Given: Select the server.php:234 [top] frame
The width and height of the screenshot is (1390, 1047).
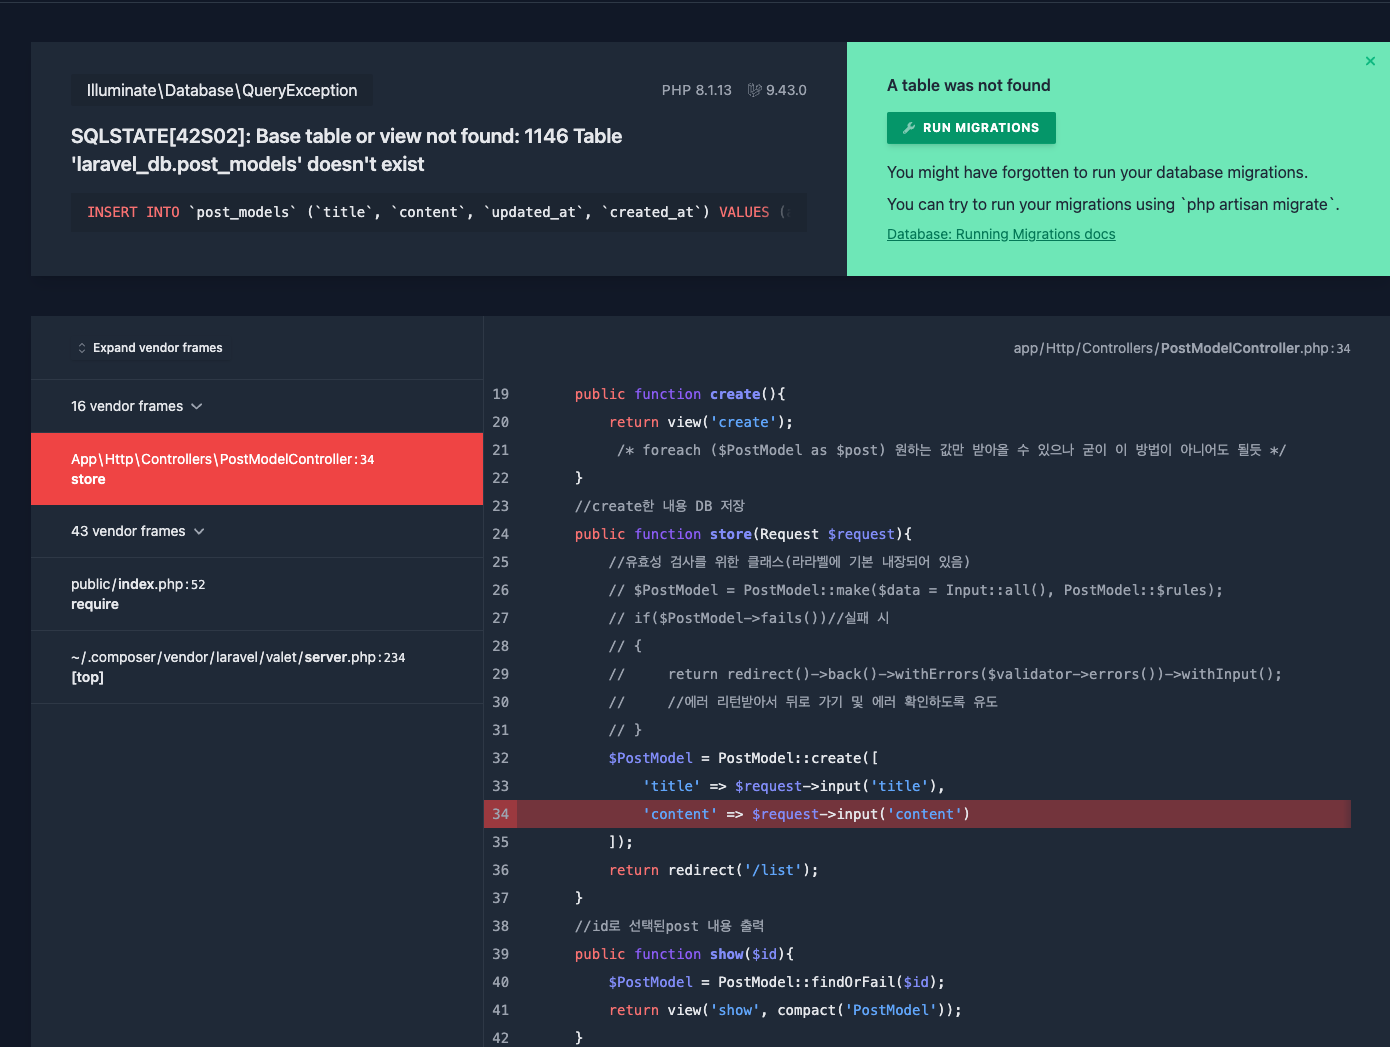Looking at the screenshot, I should pyautogui.click(x=257, y=667).
